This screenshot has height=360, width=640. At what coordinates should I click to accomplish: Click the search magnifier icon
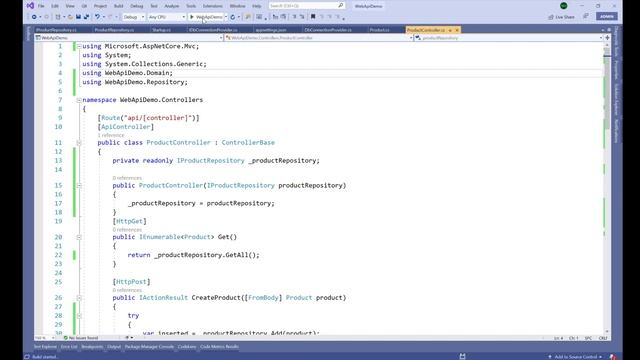341,6
